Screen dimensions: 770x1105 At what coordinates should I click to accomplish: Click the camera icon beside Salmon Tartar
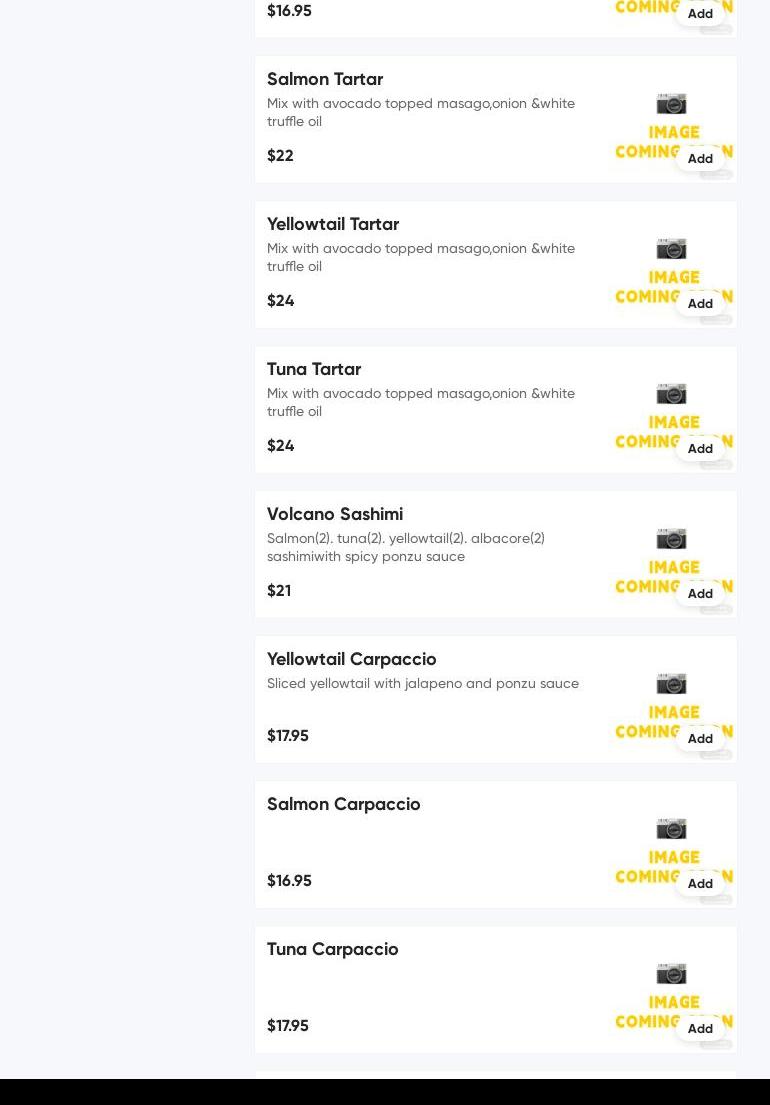[671, 104]
